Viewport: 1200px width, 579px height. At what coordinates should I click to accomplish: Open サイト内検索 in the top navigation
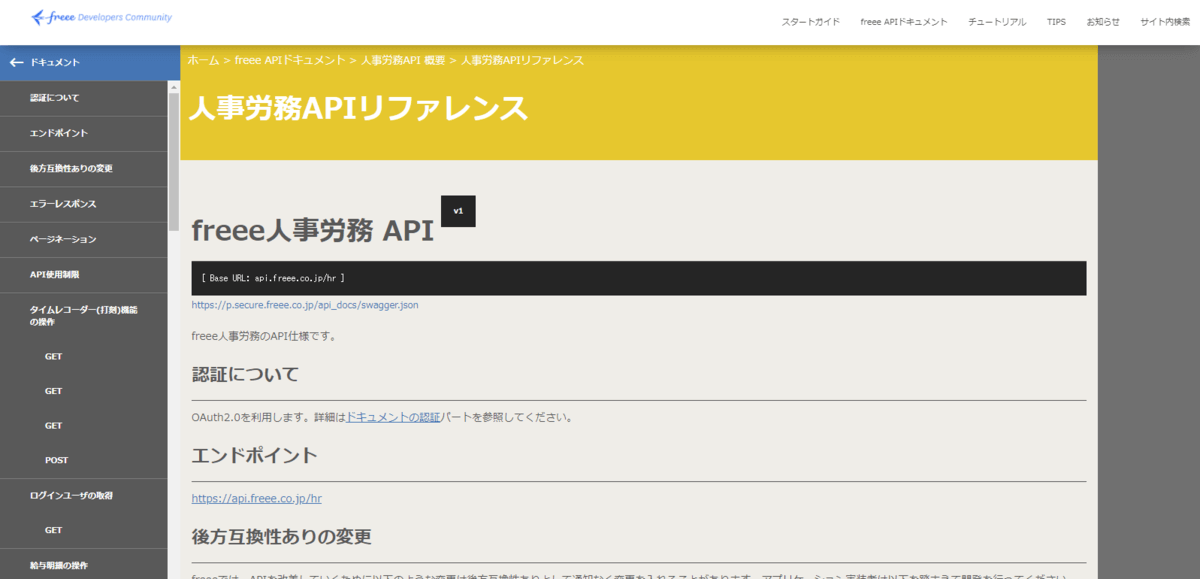pos(1165,22)
